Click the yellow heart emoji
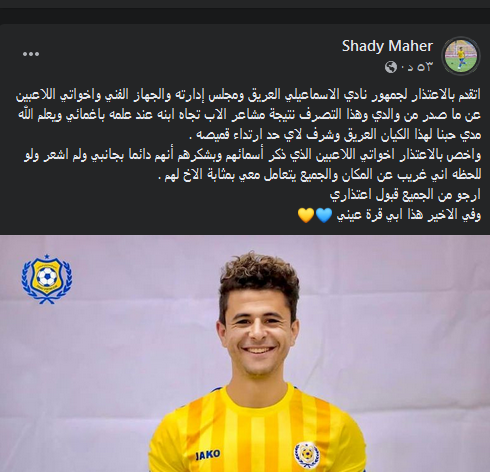The image size is (490, 472). pyautogui.click(x=306, y=215)
